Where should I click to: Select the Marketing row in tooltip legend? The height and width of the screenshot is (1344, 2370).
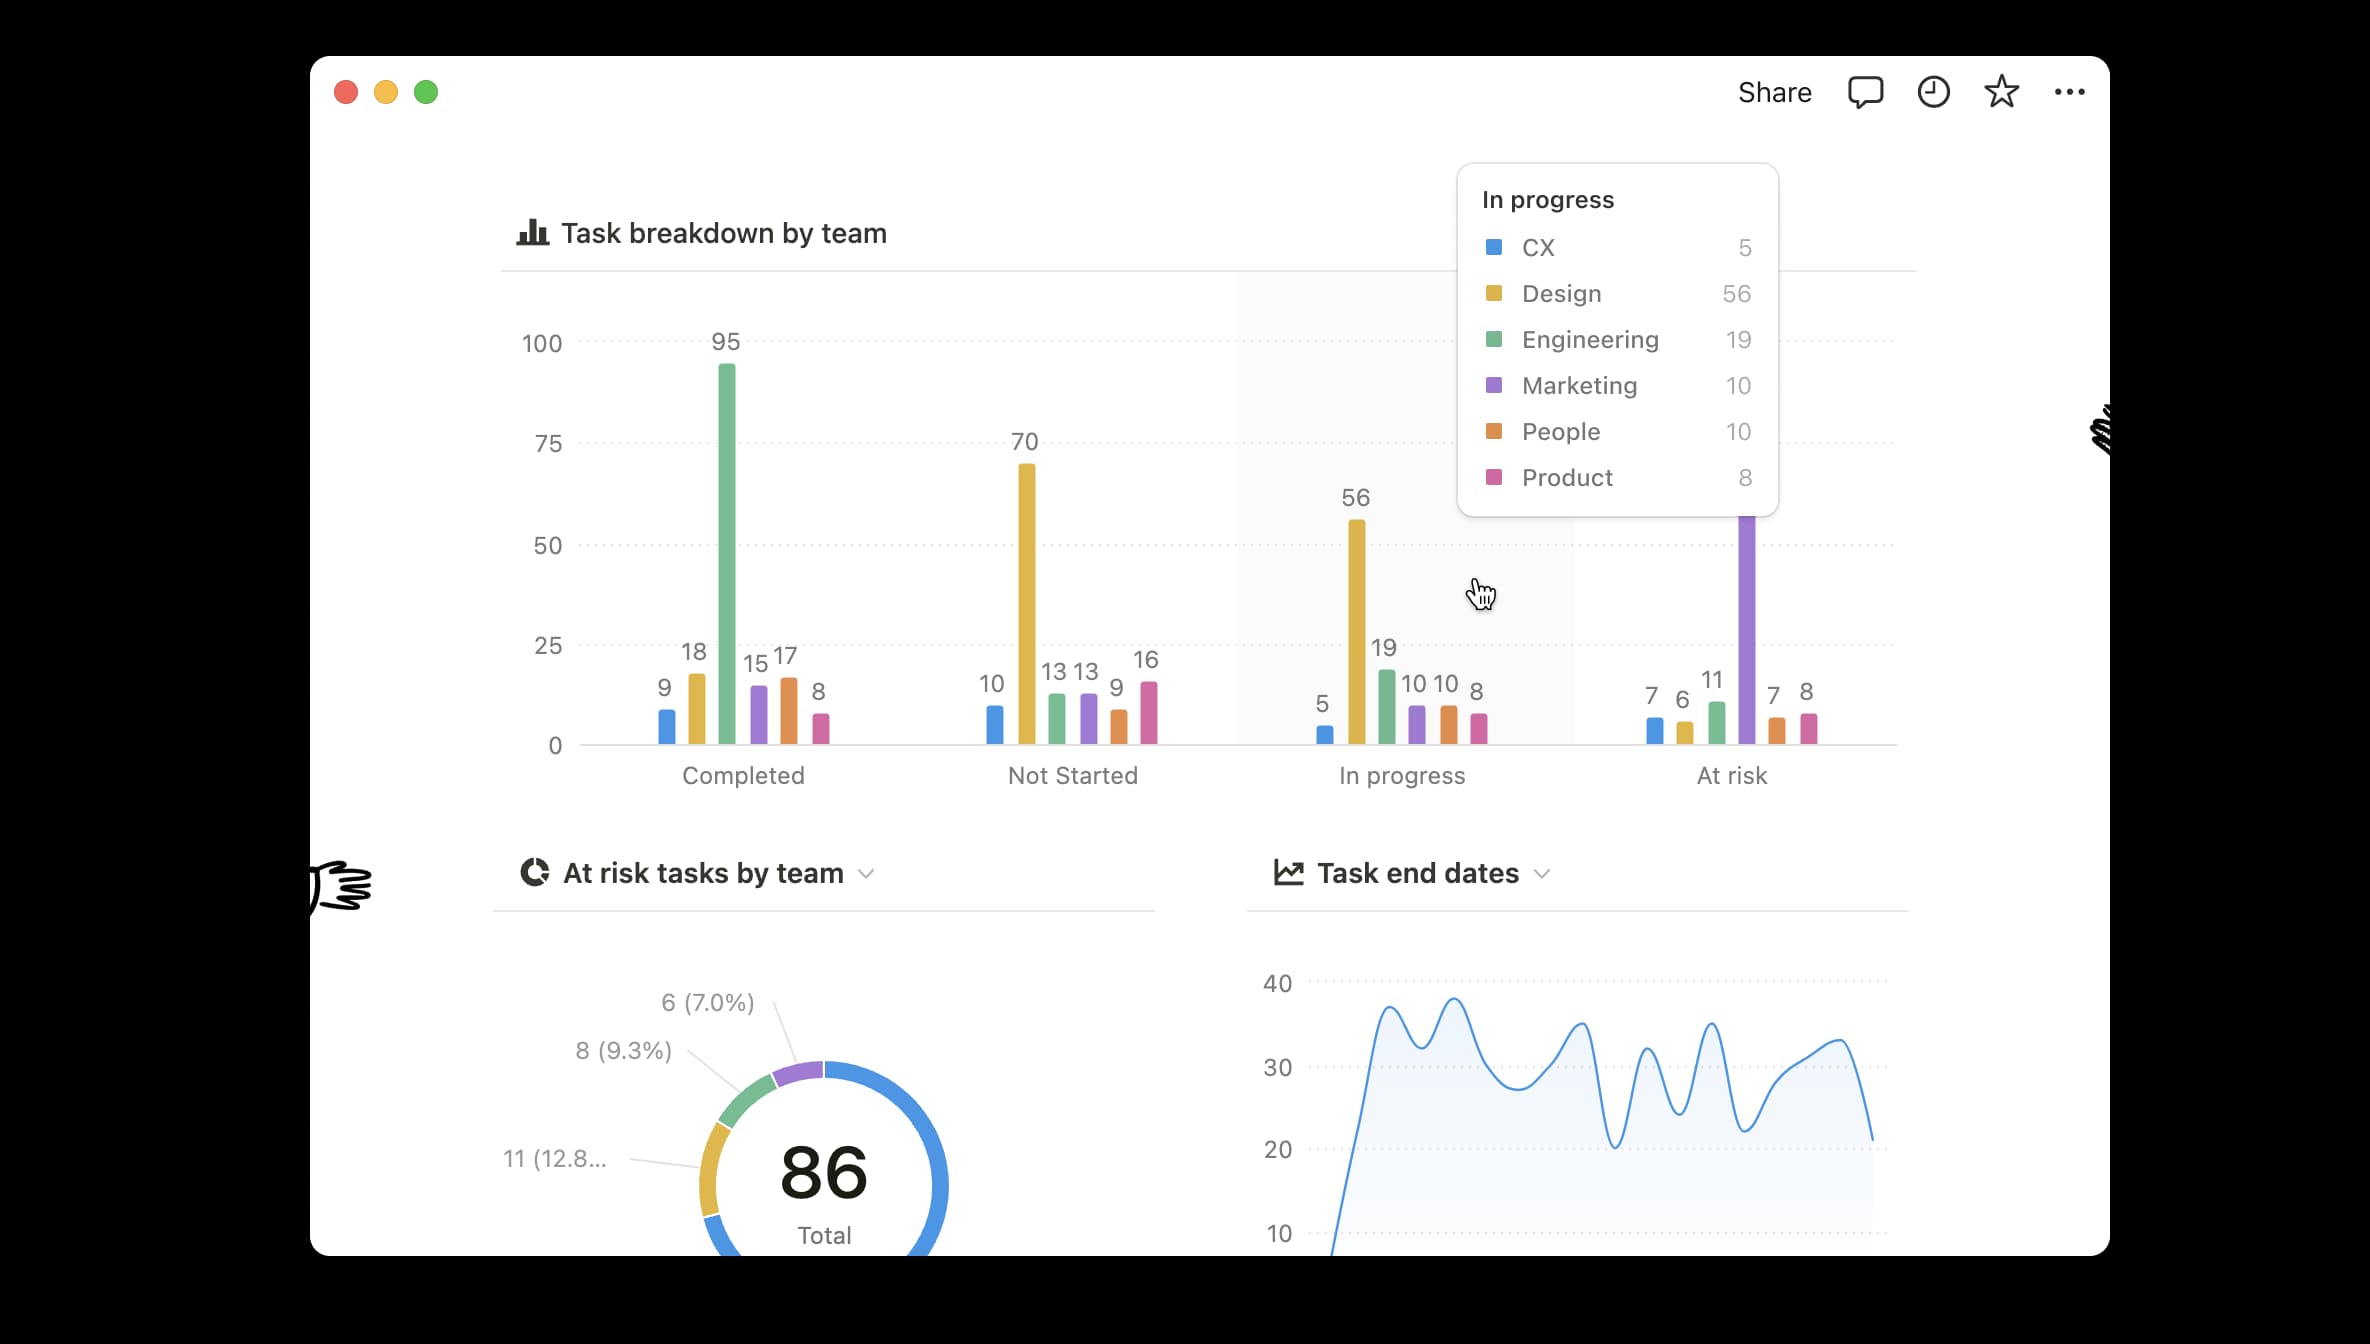coord(1579,386)
